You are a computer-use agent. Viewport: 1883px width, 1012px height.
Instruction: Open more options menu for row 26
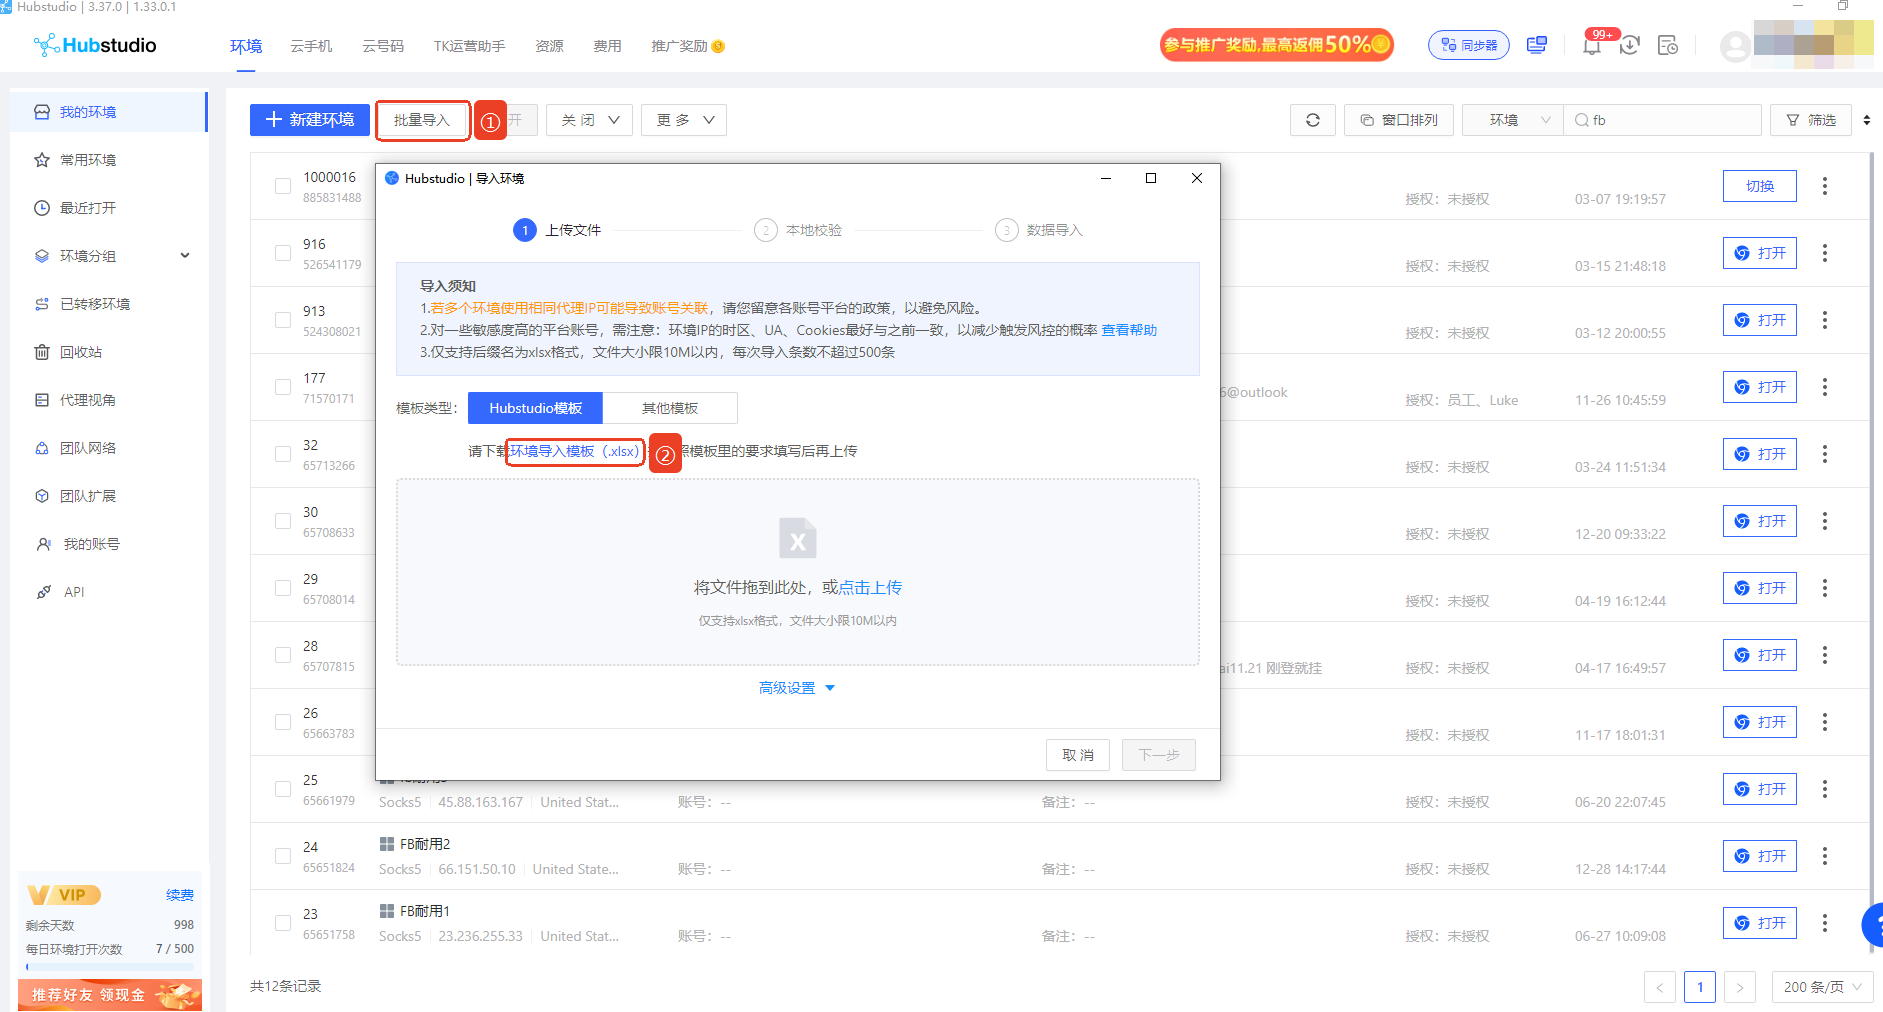[x=1825, y=722]
